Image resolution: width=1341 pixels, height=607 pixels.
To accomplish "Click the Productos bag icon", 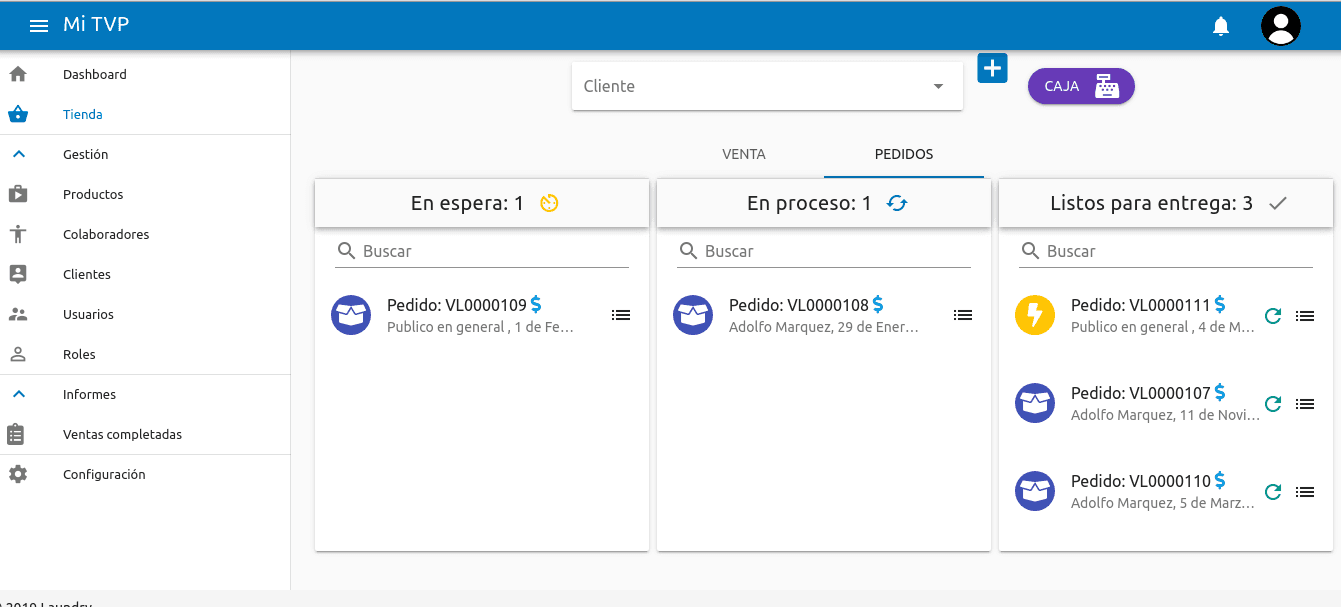I will (x=18, y=194).
